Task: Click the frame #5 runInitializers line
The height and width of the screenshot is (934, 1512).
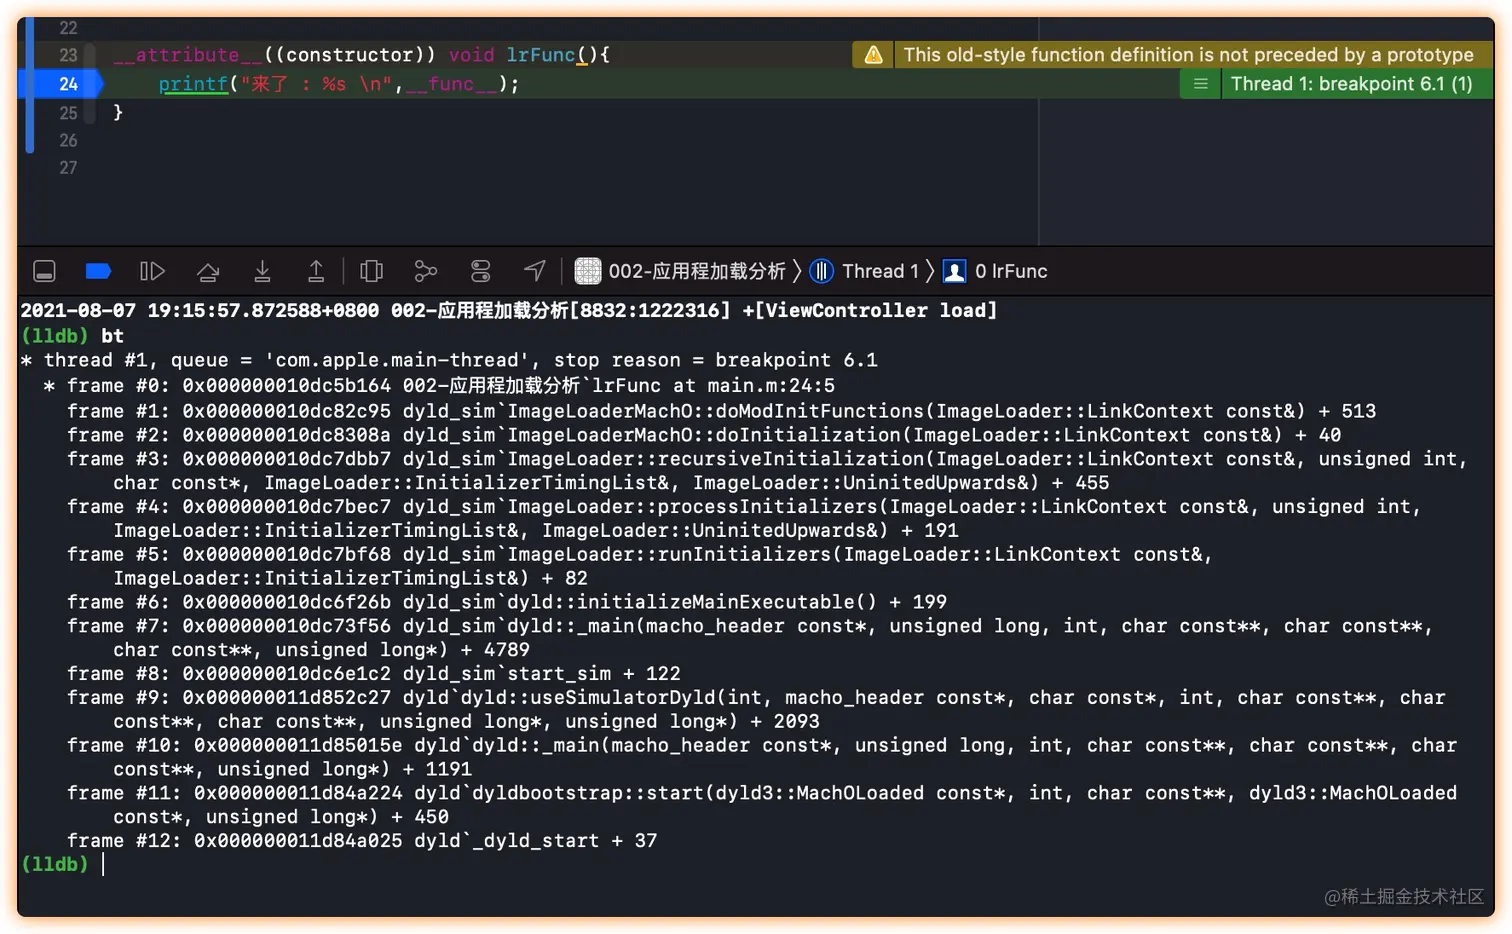Action: [640, 566]
